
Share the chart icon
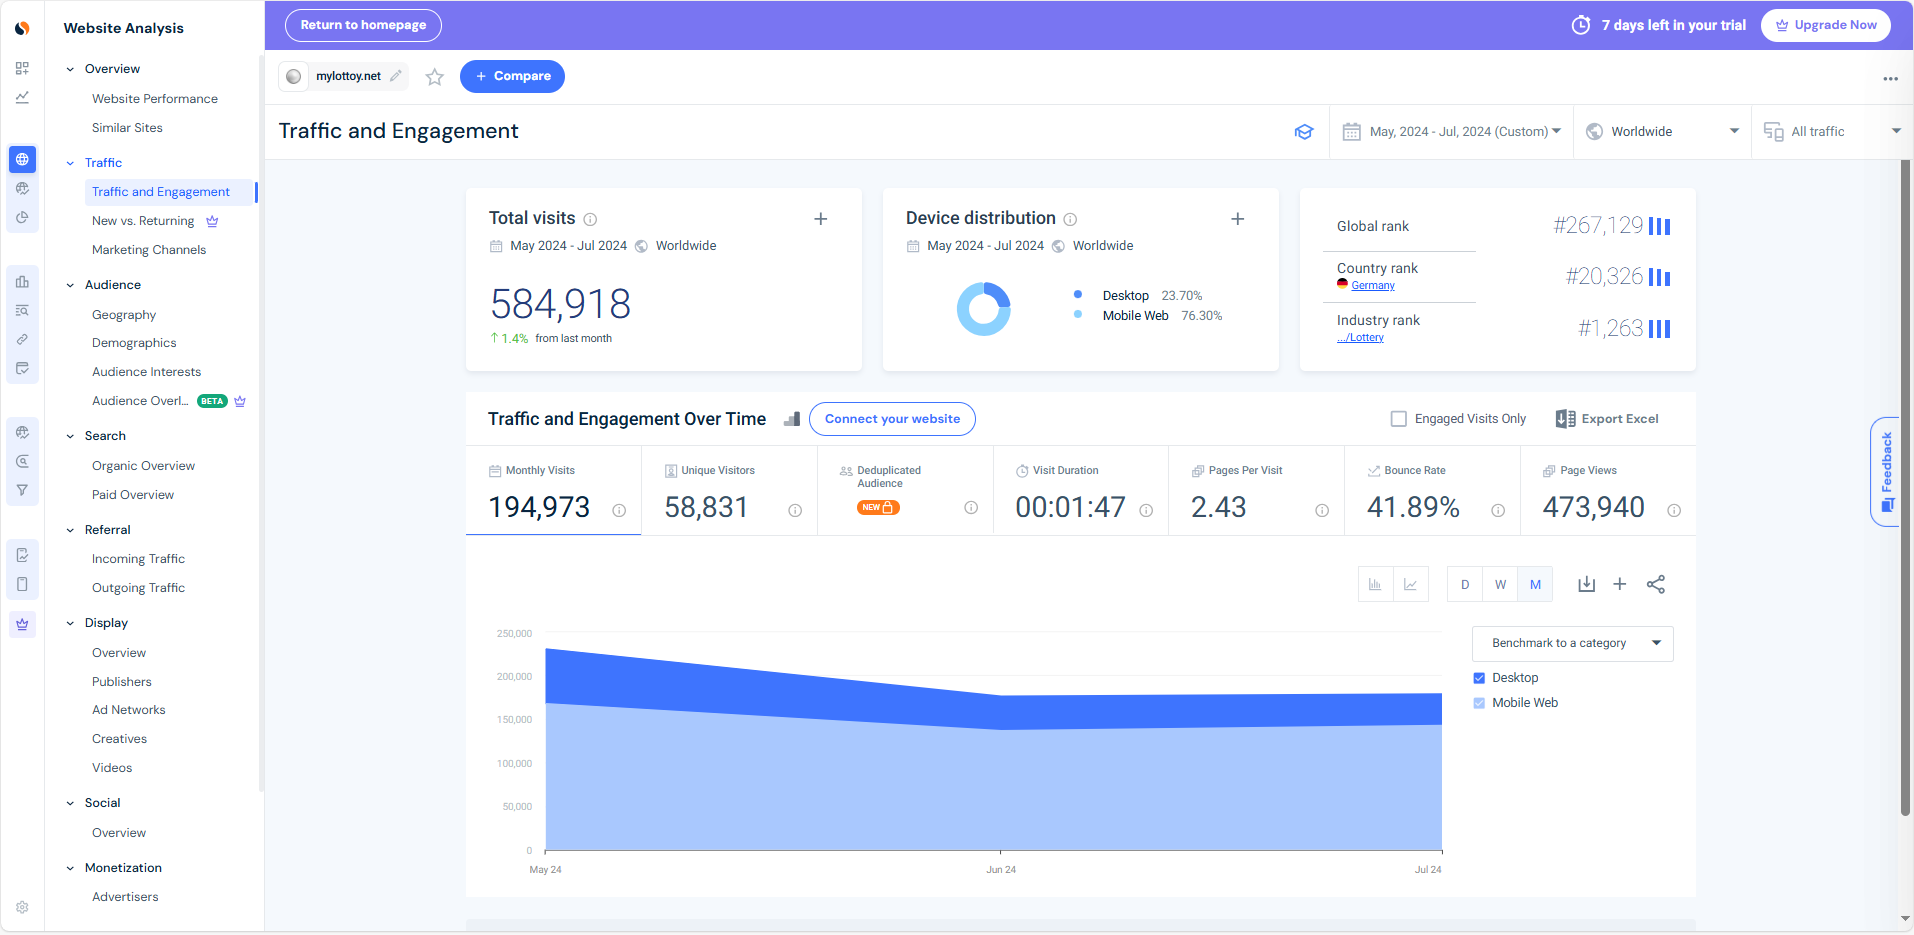[x=1656, y=584]
